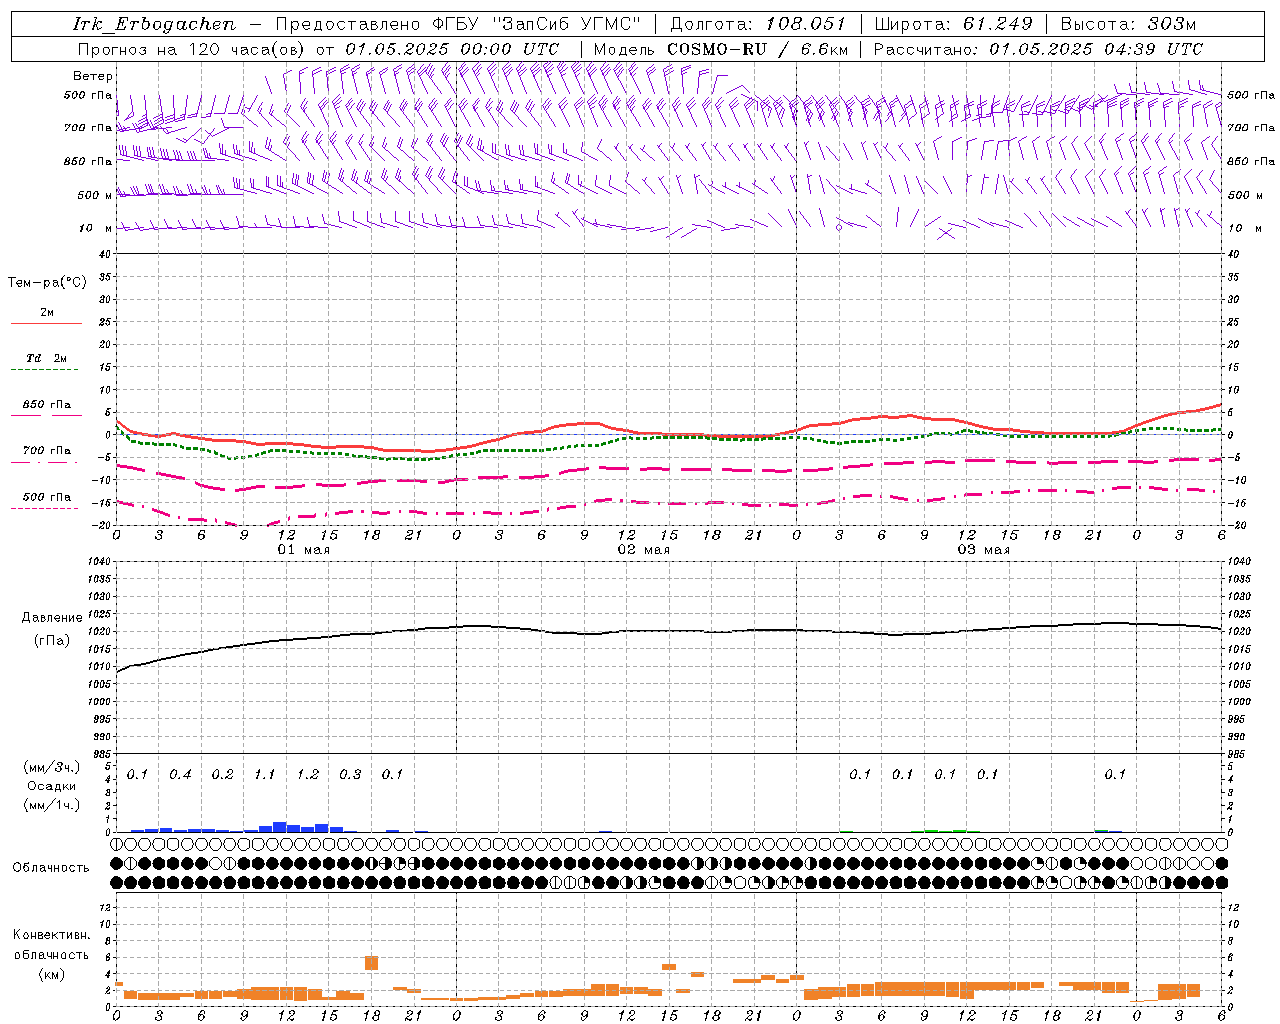Screen dimensions: 1280x1024
Task: Click the Тем-ра(°C) temperature panel label
Action: 47,283
